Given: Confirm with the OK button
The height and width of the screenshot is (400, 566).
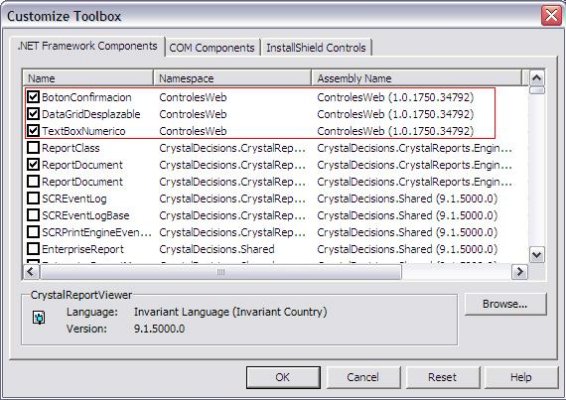Looking at the screenshot, I should point(283,377).
